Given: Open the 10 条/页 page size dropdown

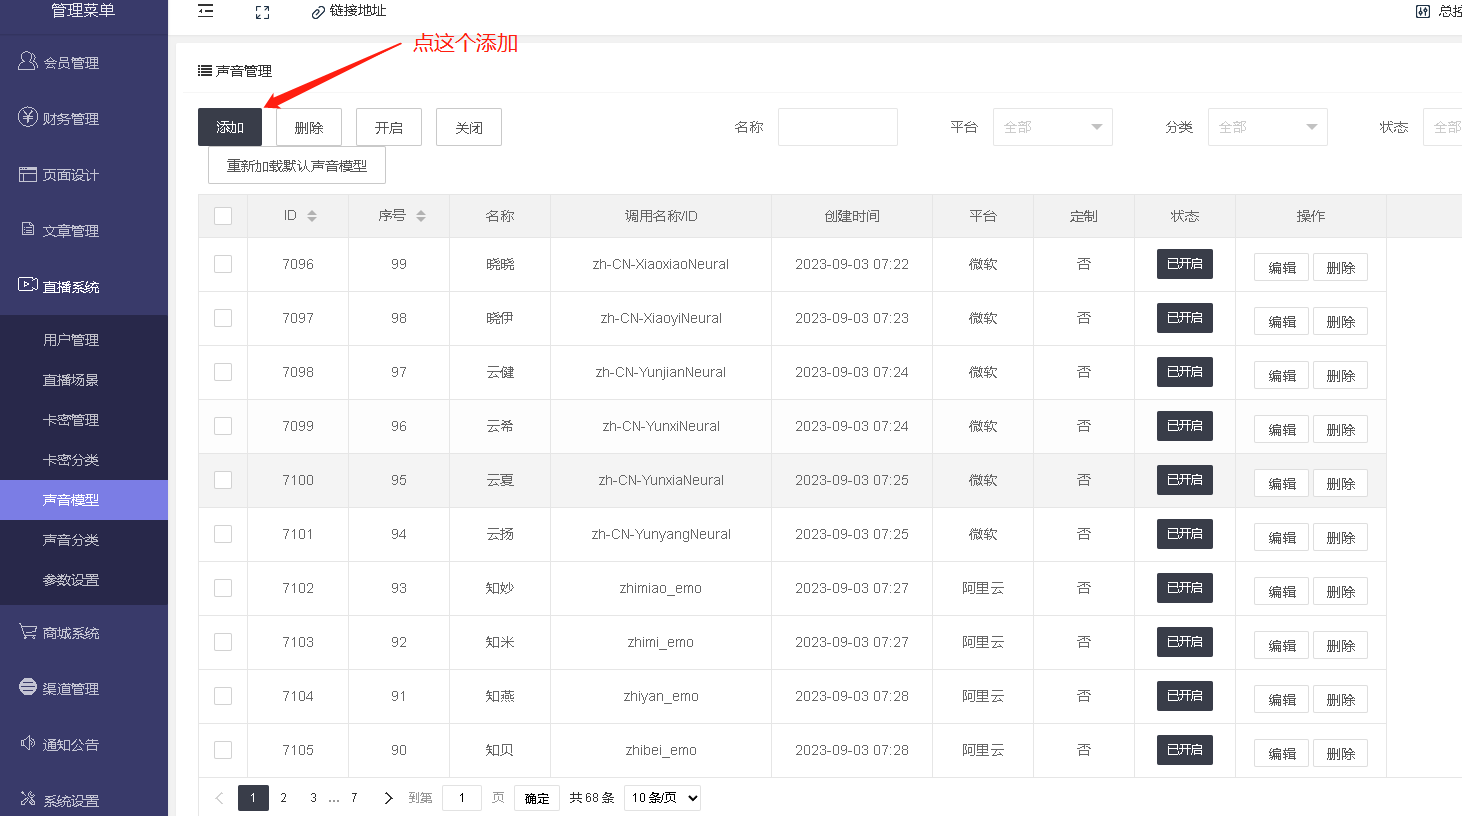Looking at the screenshot, I should [x=662, y=798].
